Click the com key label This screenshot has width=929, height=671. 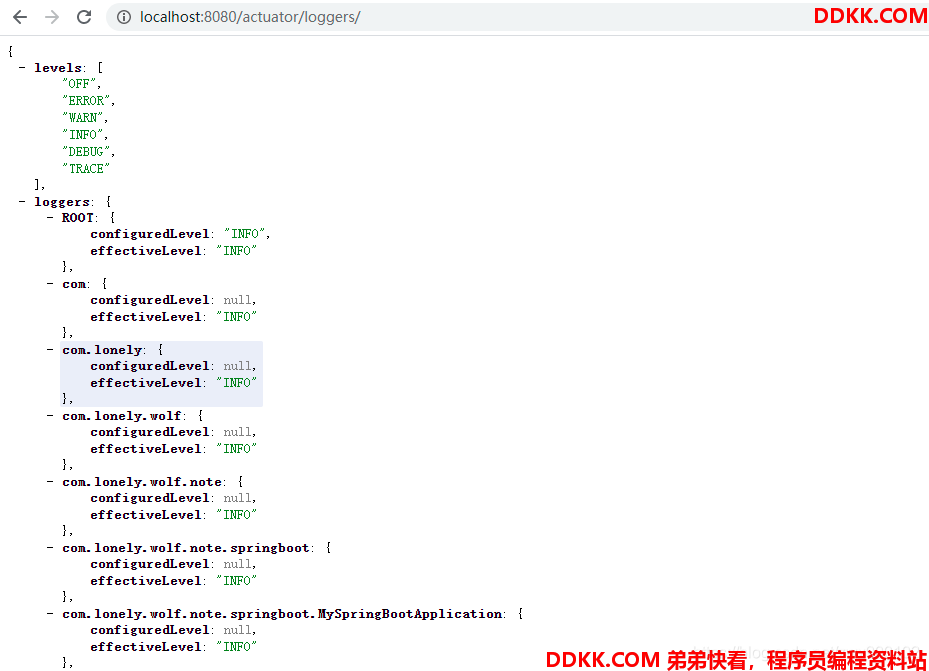(x=74, y=284)
